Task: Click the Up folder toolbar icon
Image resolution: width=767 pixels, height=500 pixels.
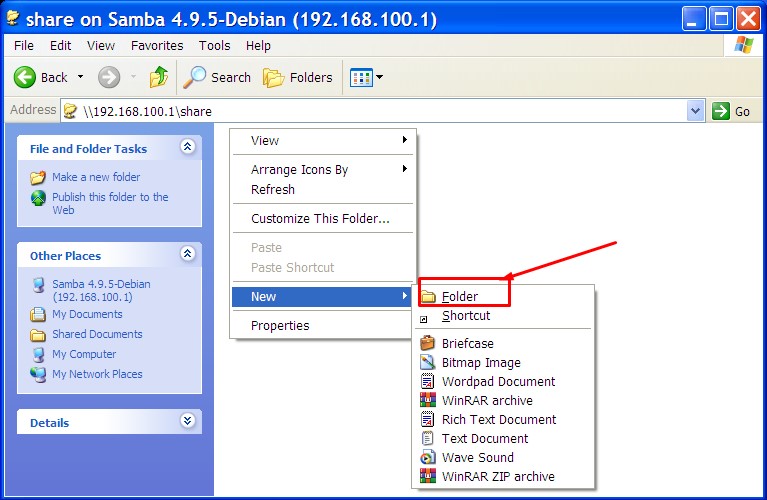Action: (158, 77)
